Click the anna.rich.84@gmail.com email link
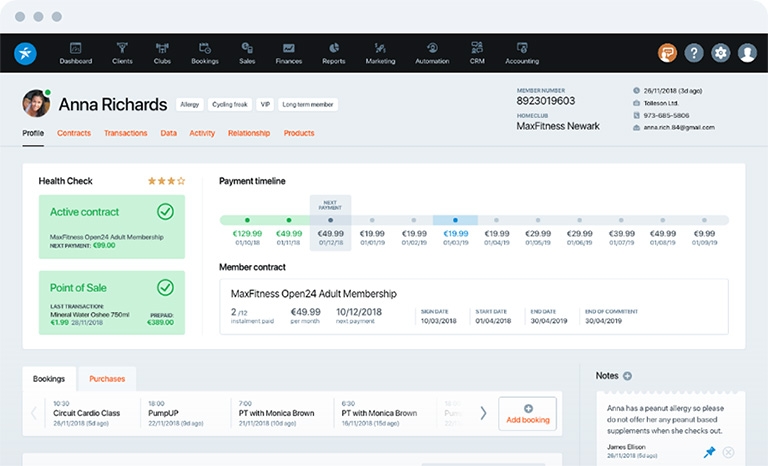768x466 pixels. tap(679, 127)
